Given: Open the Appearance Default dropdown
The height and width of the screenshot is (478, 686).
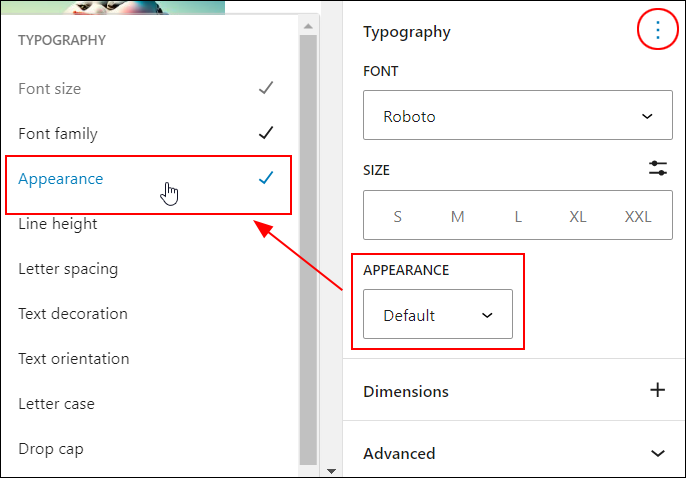Looking at the screenshot, I should [438, 314].
